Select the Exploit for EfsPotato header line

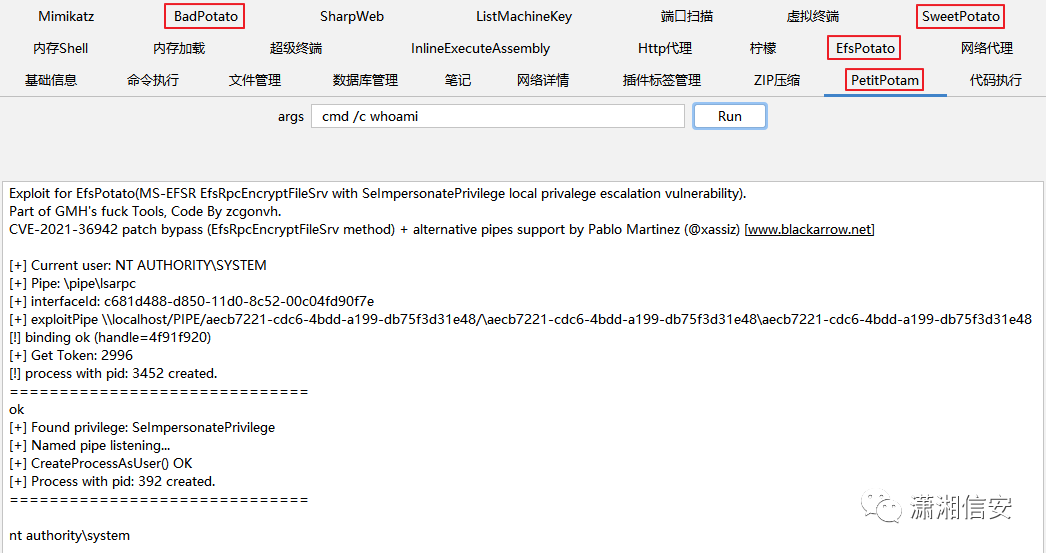tap(378, 193)
